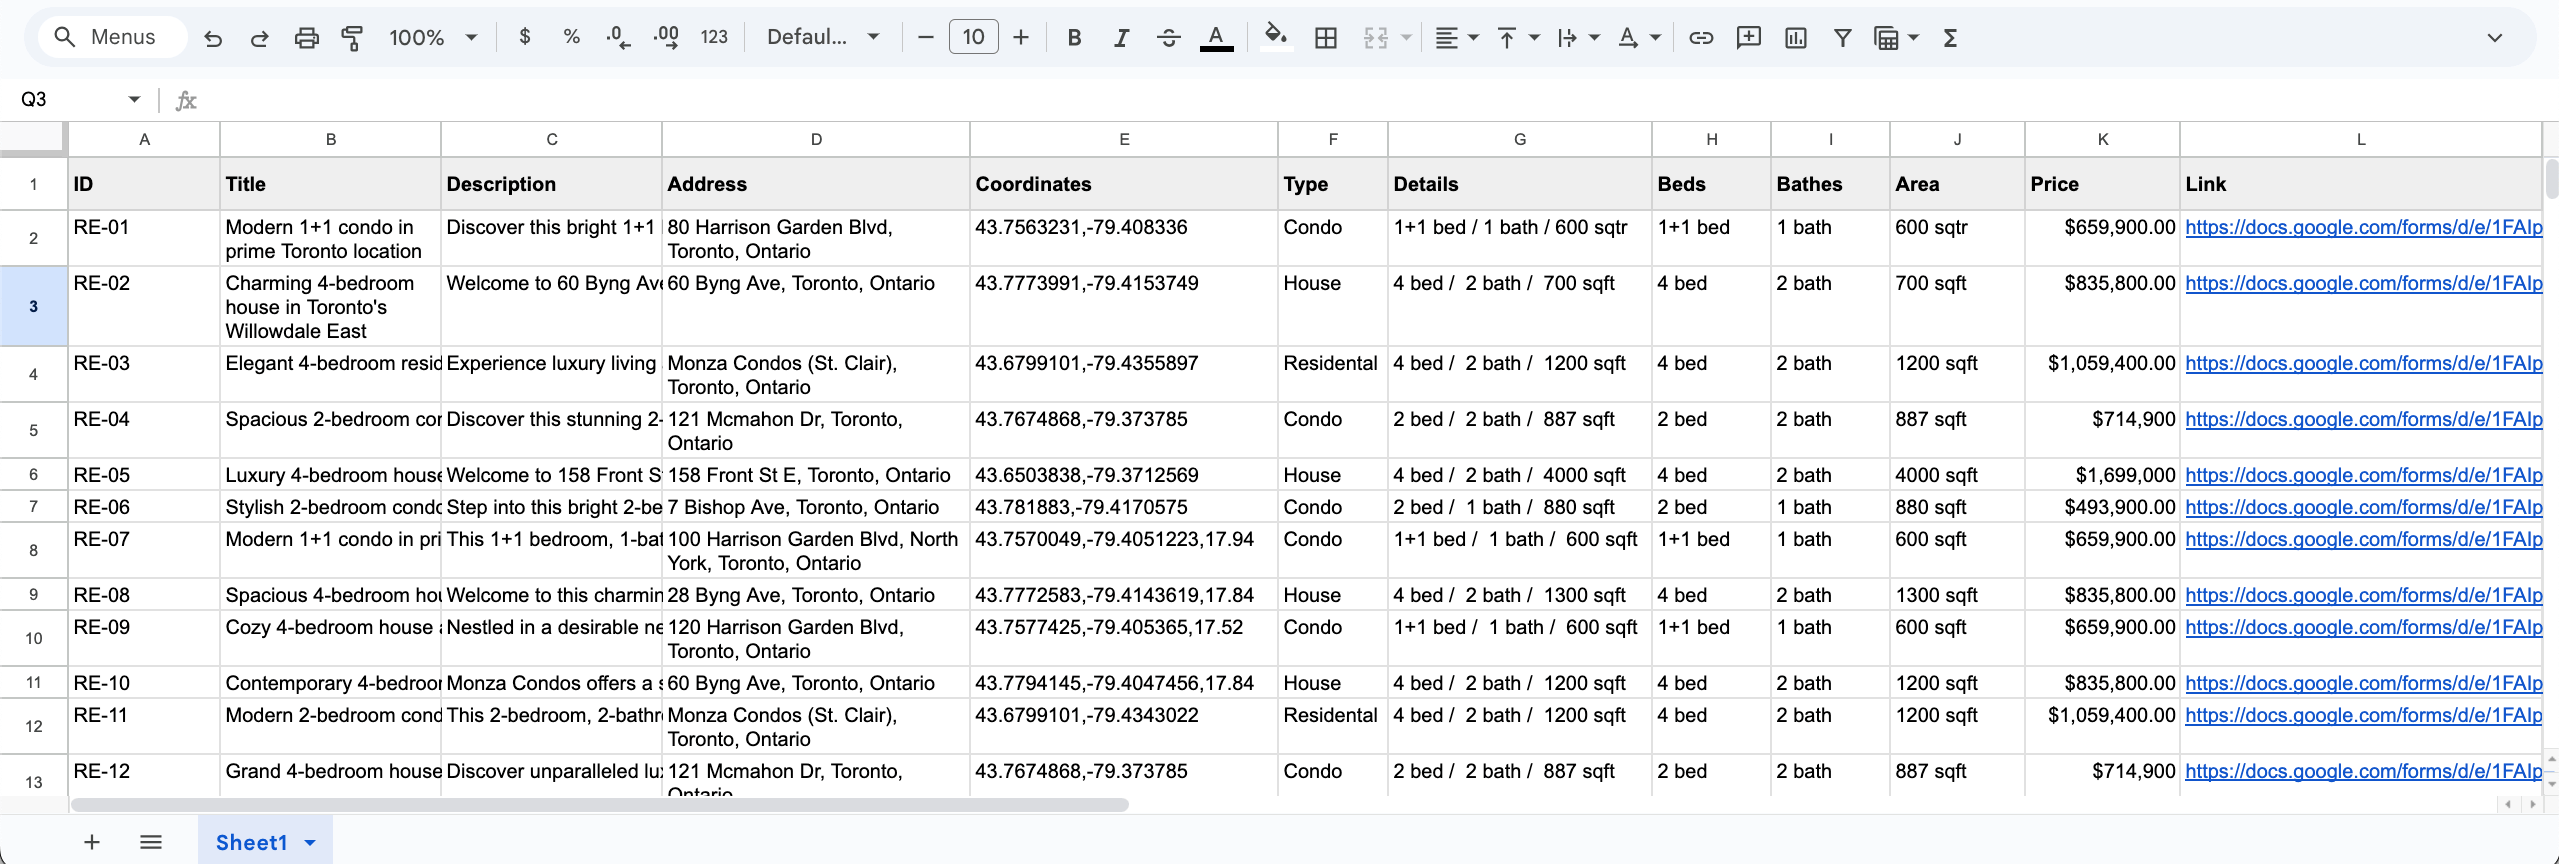
Task: Select column A header
Action: 144,139
